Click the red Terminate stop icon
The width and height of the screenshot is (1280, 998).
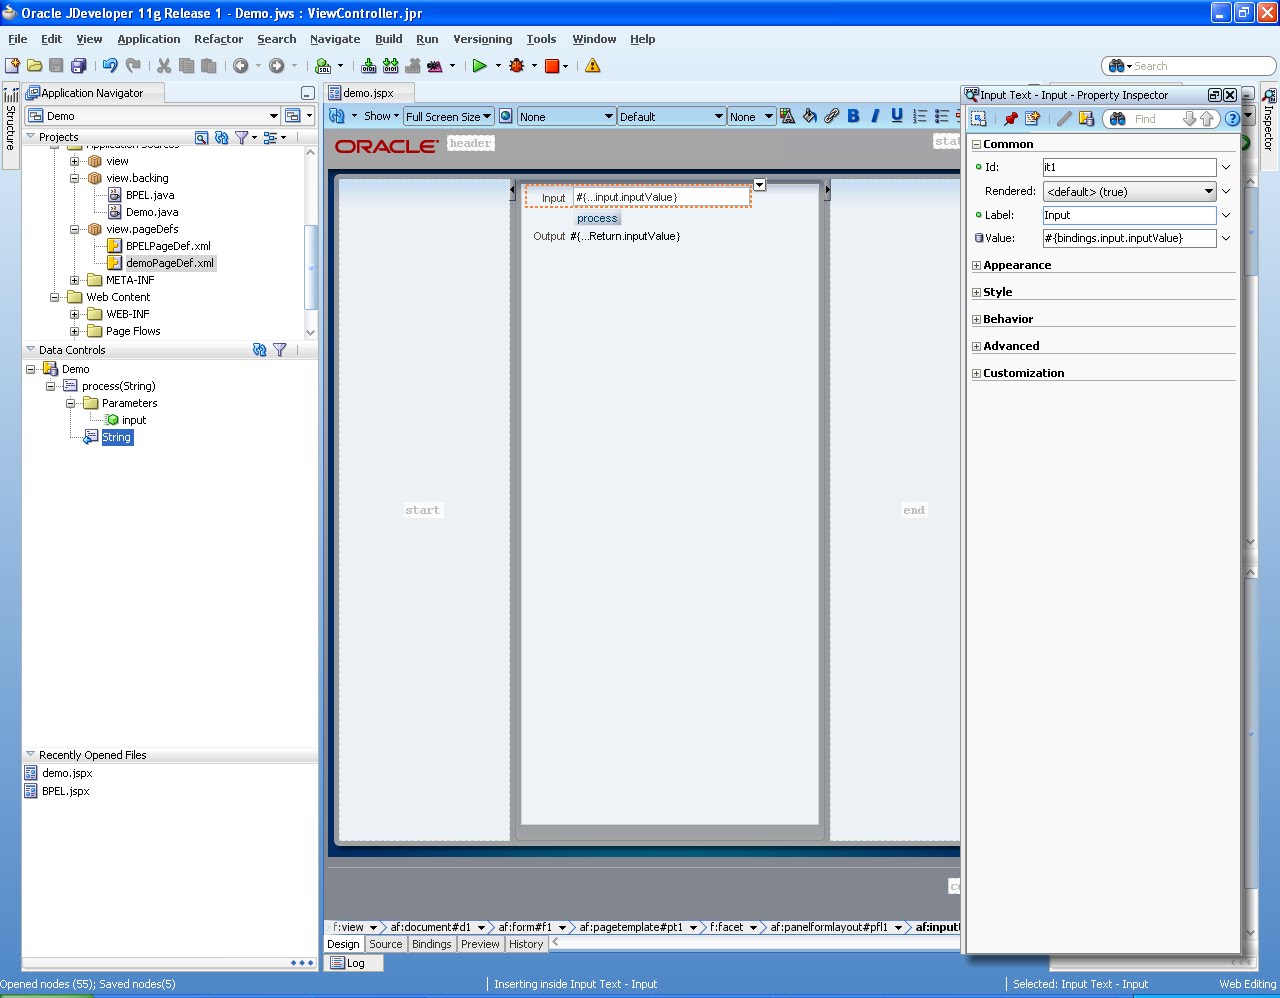point(552,66)
